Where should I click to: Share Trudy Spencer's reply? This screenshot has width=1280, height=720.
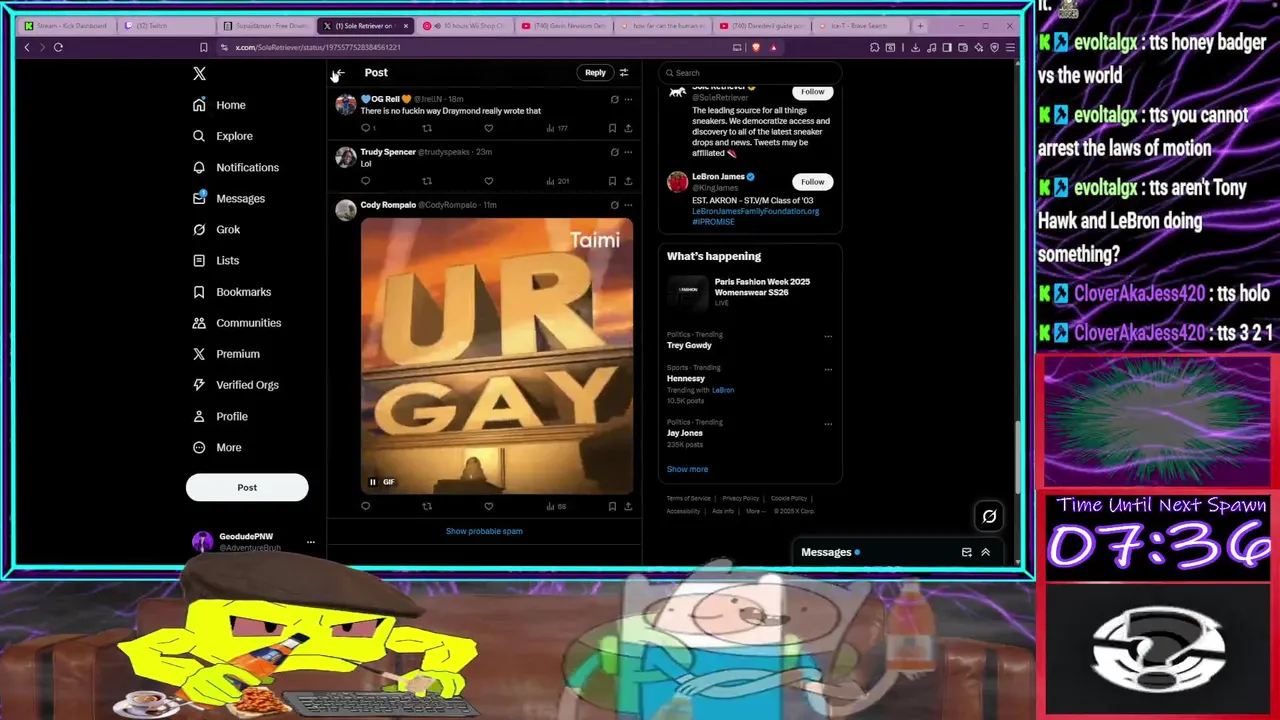(x=628, y=181)
